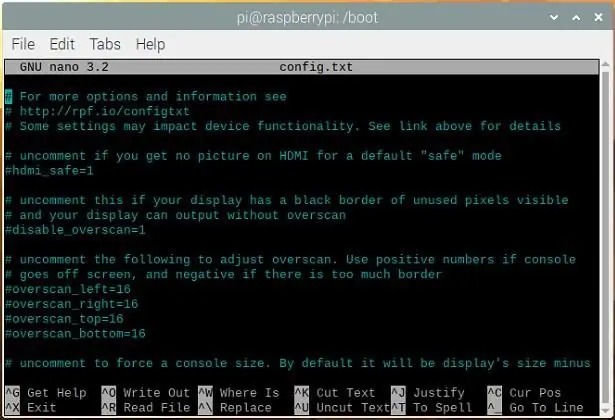Click the ^K Cut Text shortcut
615x420 pixels.
point(335,393)
